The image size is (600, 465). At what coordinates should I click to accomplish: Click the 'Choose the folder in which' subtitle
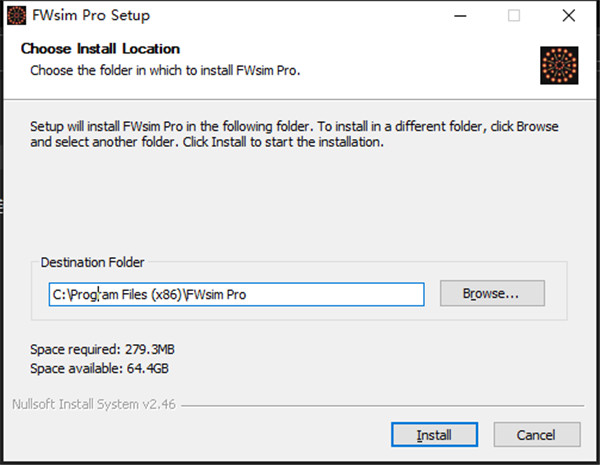click(165, 70)
